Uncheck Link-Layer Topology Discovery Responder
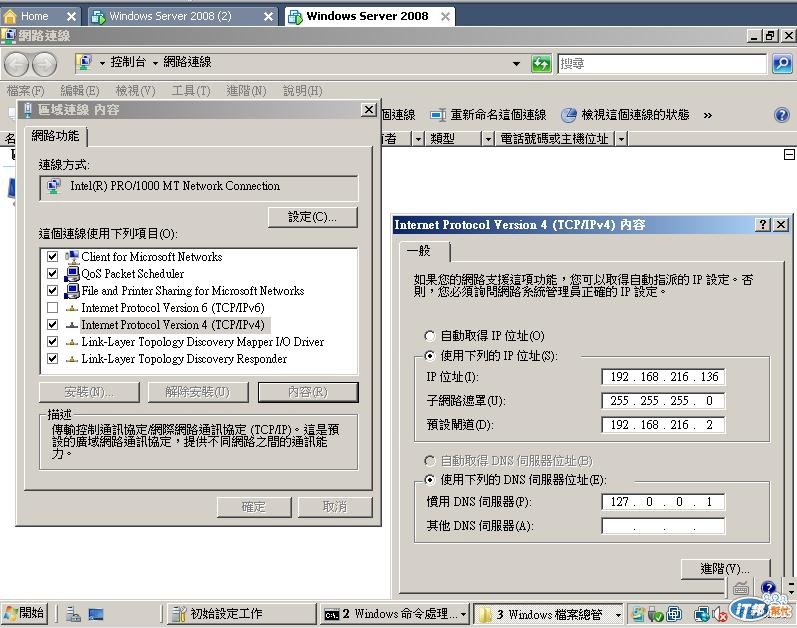The height and width of the screenshot is (628, 797). [x=52, y=359]
